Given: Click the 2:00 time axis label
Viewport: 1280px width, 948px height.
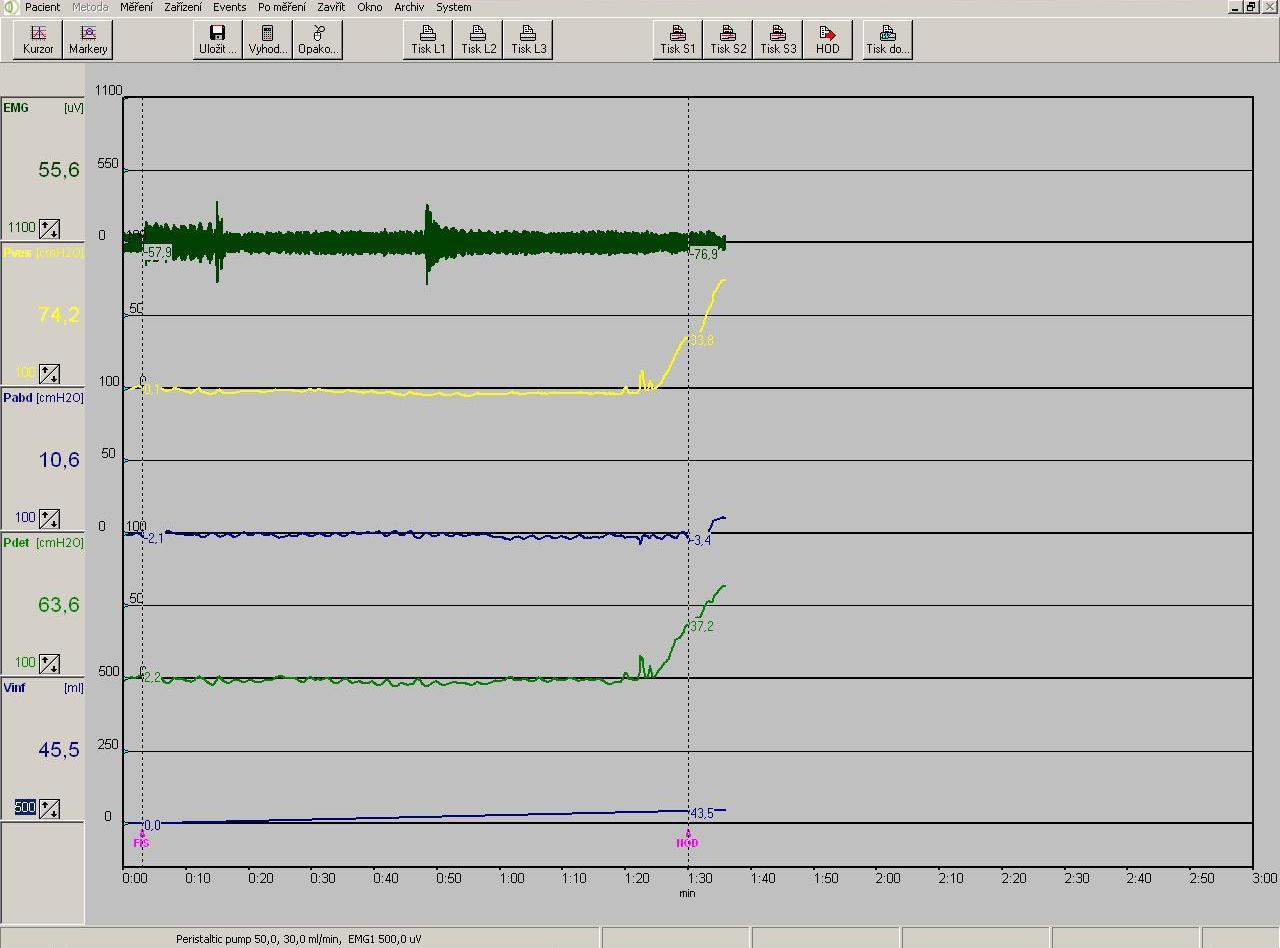Looking at the screenshot, I should coord(888,879).
